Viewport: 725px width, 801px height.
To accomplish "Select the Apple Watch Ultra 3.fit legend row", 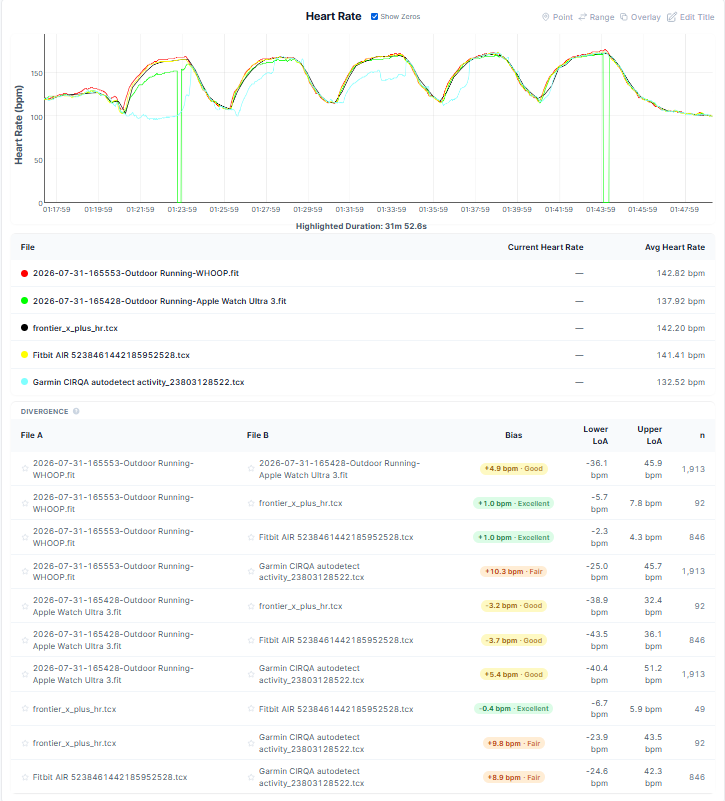I will (x=362, y=301).
